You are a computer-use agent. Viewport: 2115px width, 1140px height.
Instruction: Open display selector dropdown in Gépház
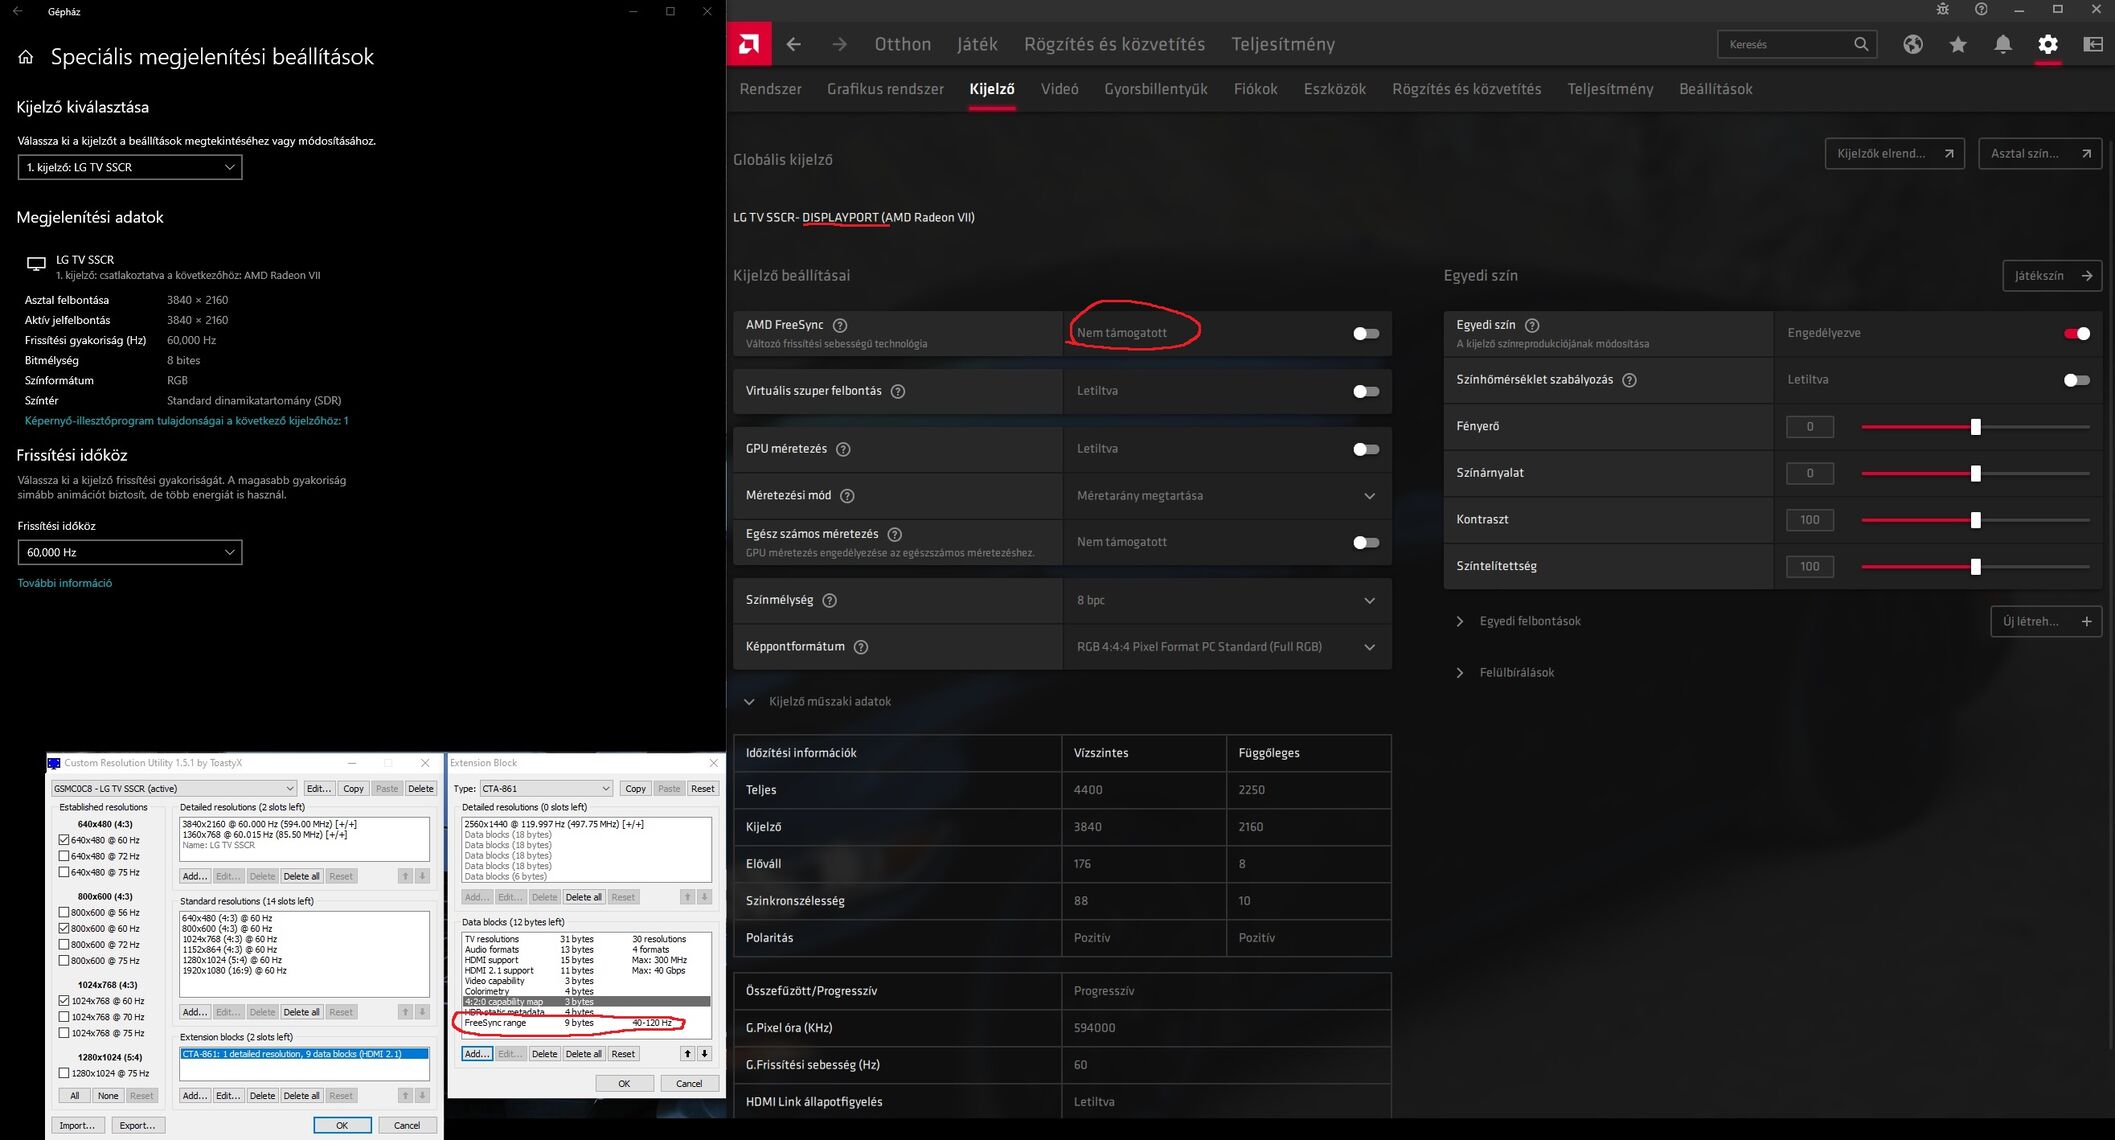click(x=130, y=167)
